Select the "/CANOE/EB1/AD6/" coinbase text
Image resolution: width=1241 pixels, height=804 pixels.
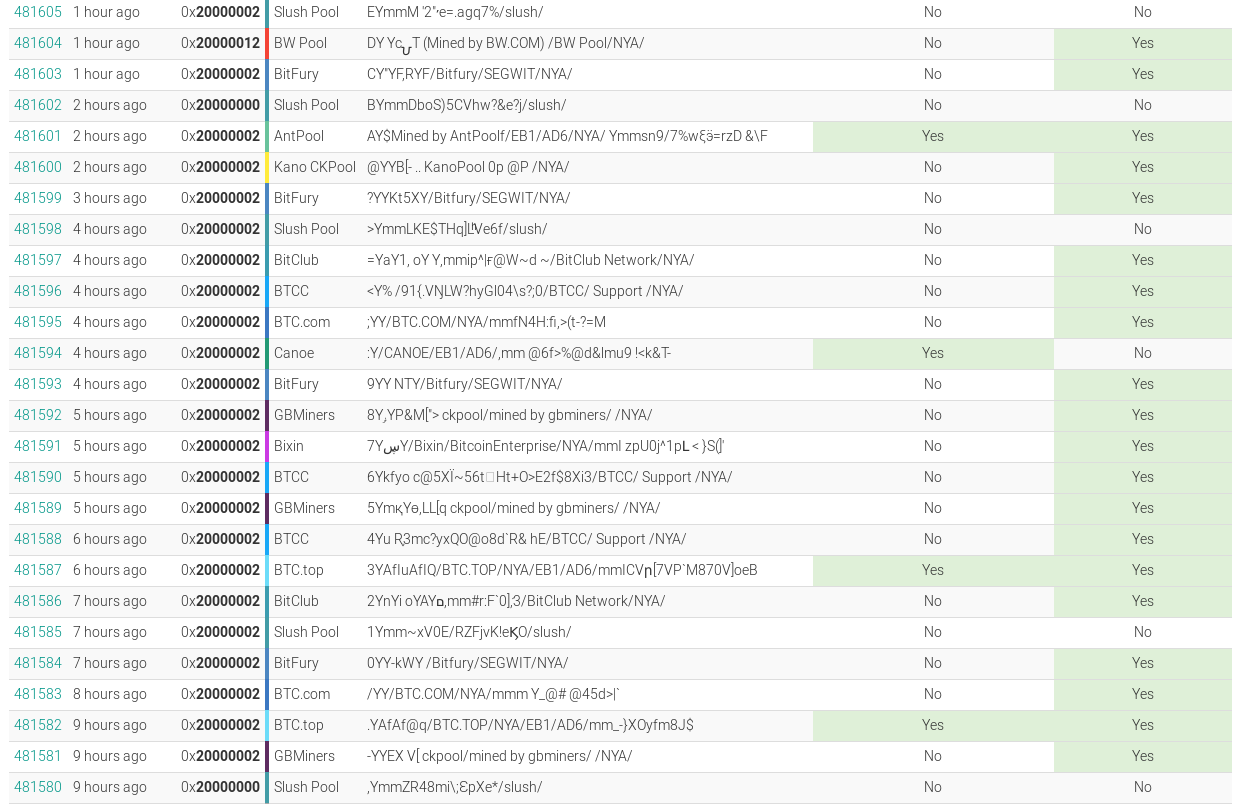448,353
